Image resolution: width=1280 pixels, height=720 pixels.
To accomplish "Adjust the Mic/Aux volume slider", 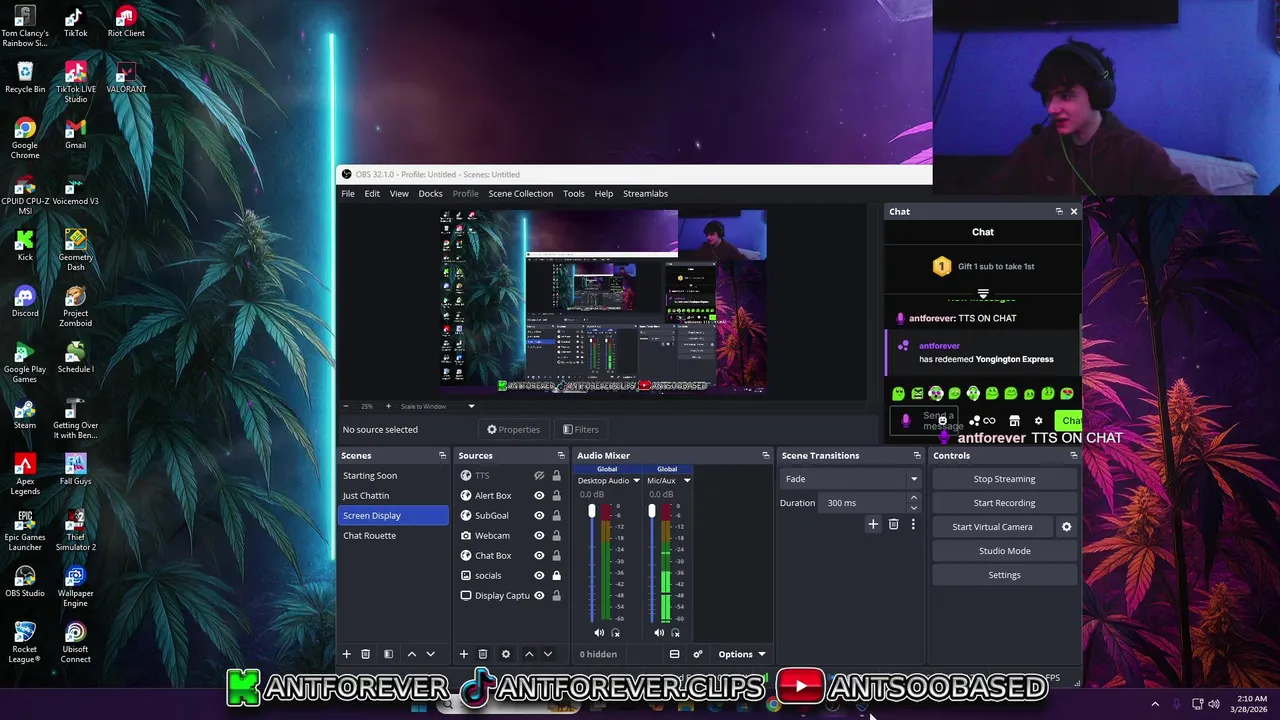I will tap(651, 512).
